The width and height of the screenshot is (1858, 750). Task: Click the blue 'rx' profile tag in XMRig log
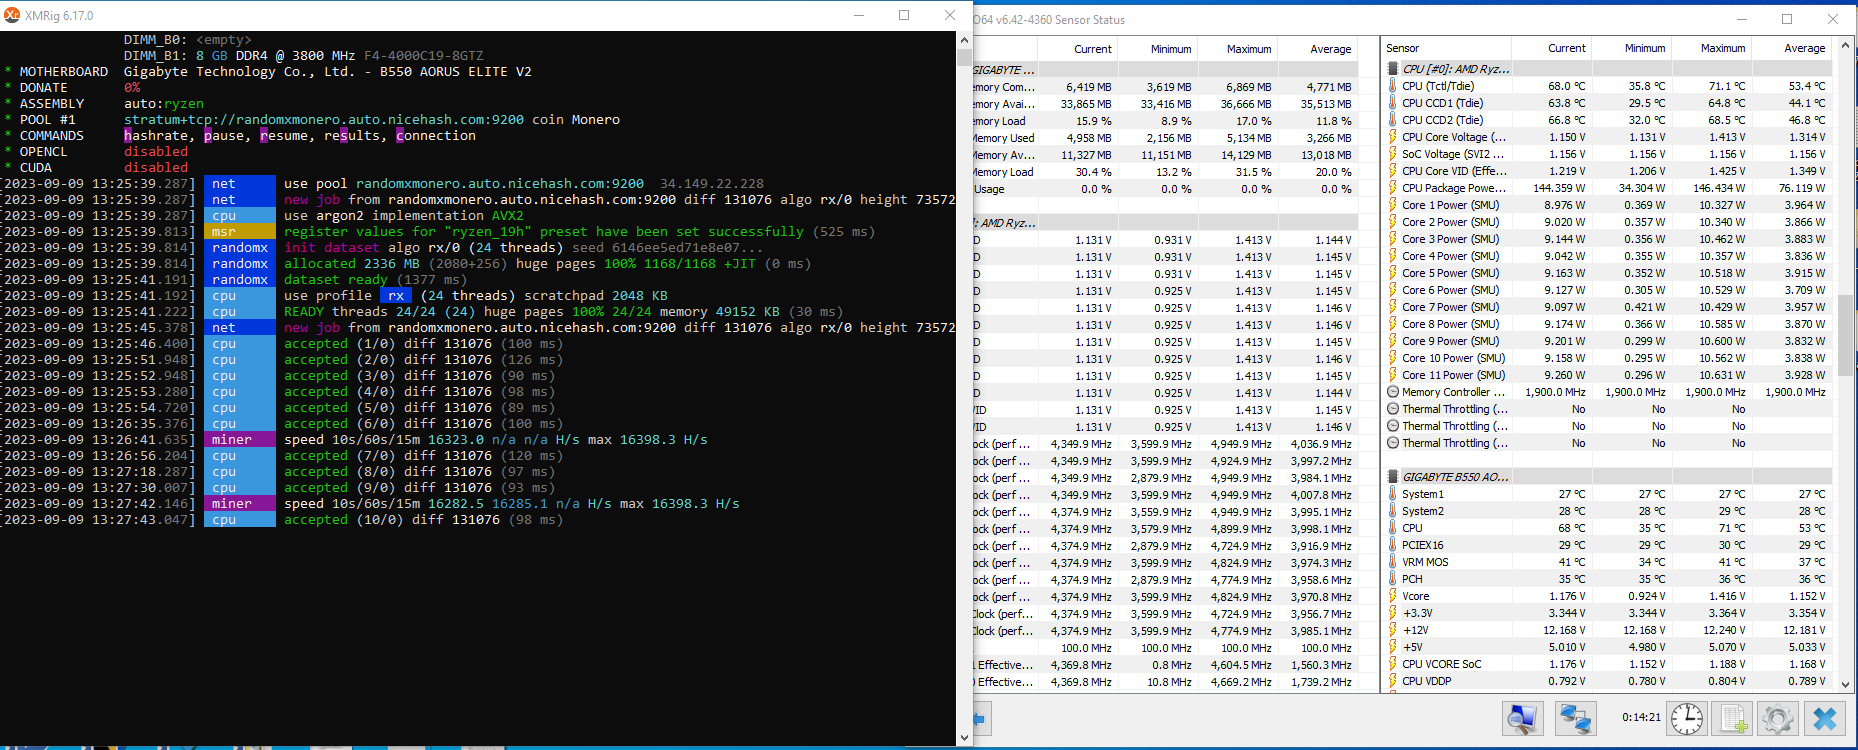396,295
